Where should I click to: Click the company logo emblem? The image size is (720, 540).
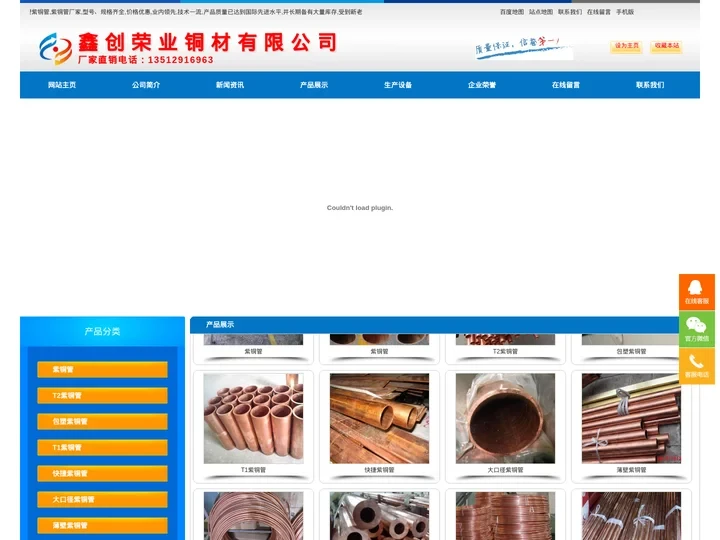point(56,48)
